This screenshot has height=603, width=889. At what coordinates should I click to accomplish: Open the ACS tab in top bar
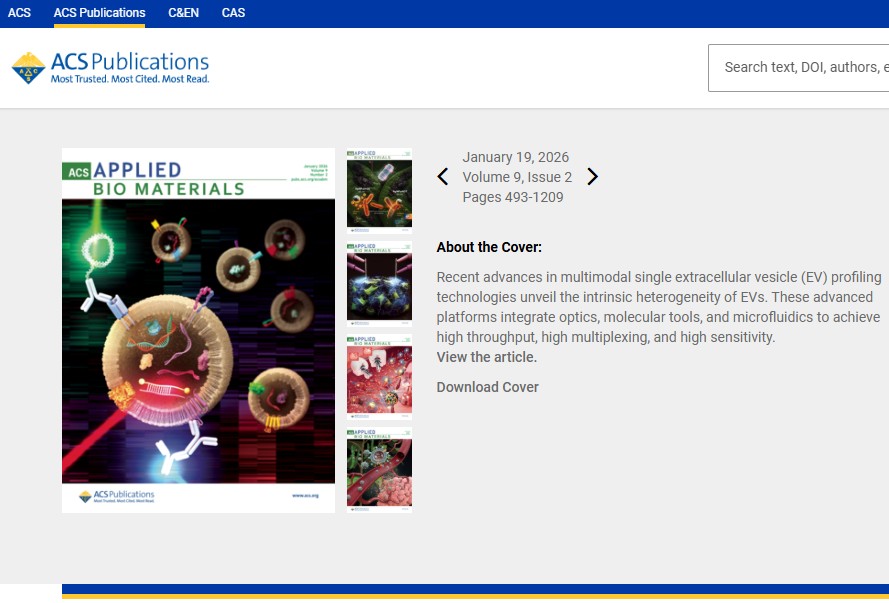tap(19, 13)
